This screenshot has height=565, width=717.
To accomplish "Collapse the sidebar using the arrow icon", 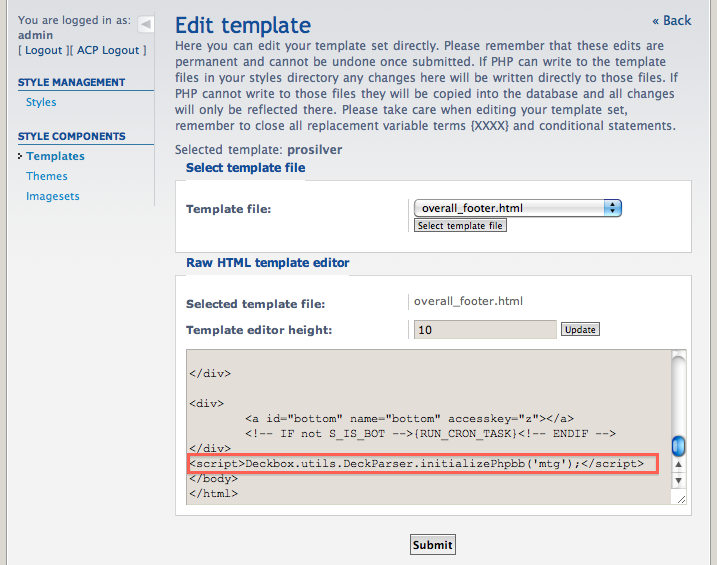I will click(x=146, y=24).
